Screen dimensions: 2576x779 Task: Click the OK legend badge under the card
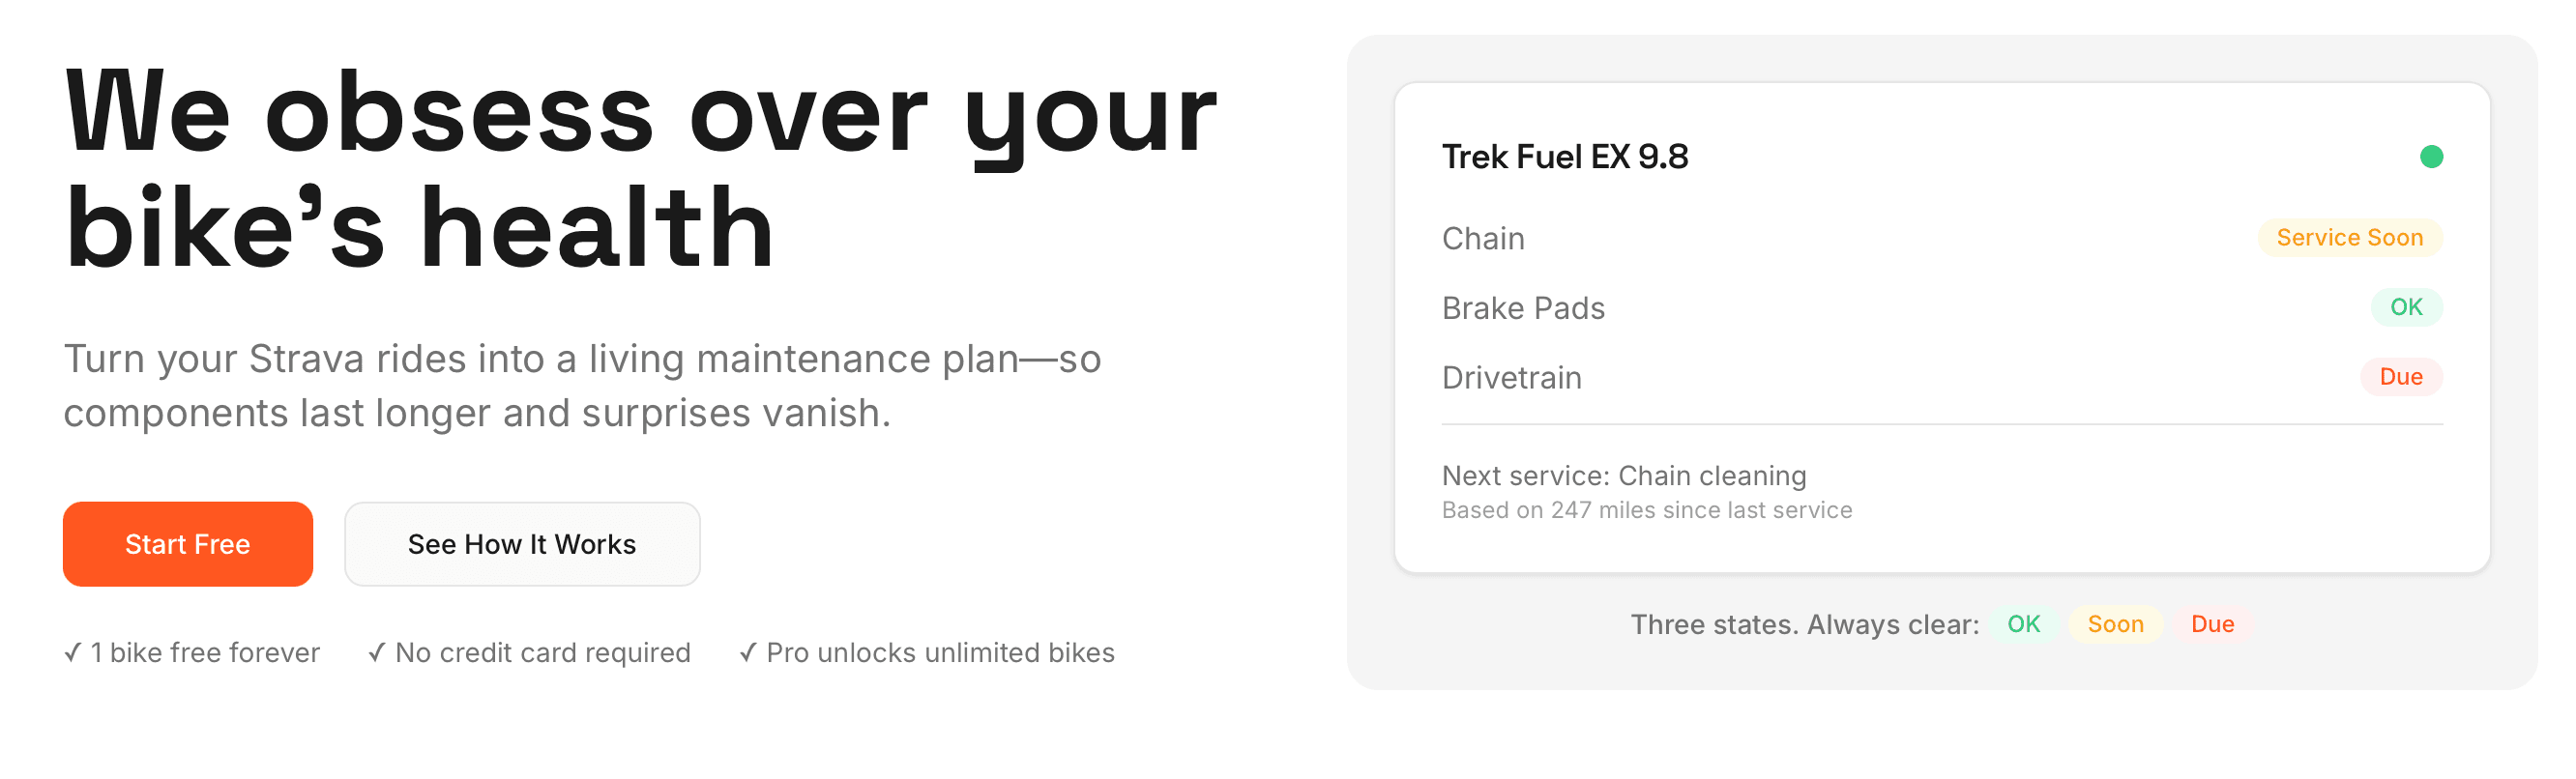coord(2023,624)
